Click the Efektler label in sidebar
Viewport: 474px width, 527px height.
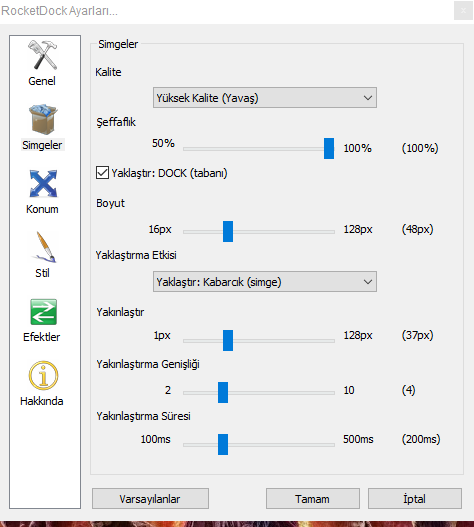pos(42,337)
